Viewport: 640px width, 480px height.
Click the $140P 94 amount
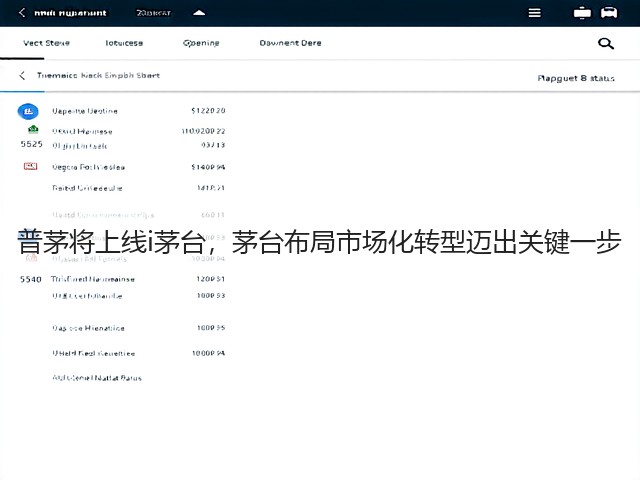coord(208,167)
